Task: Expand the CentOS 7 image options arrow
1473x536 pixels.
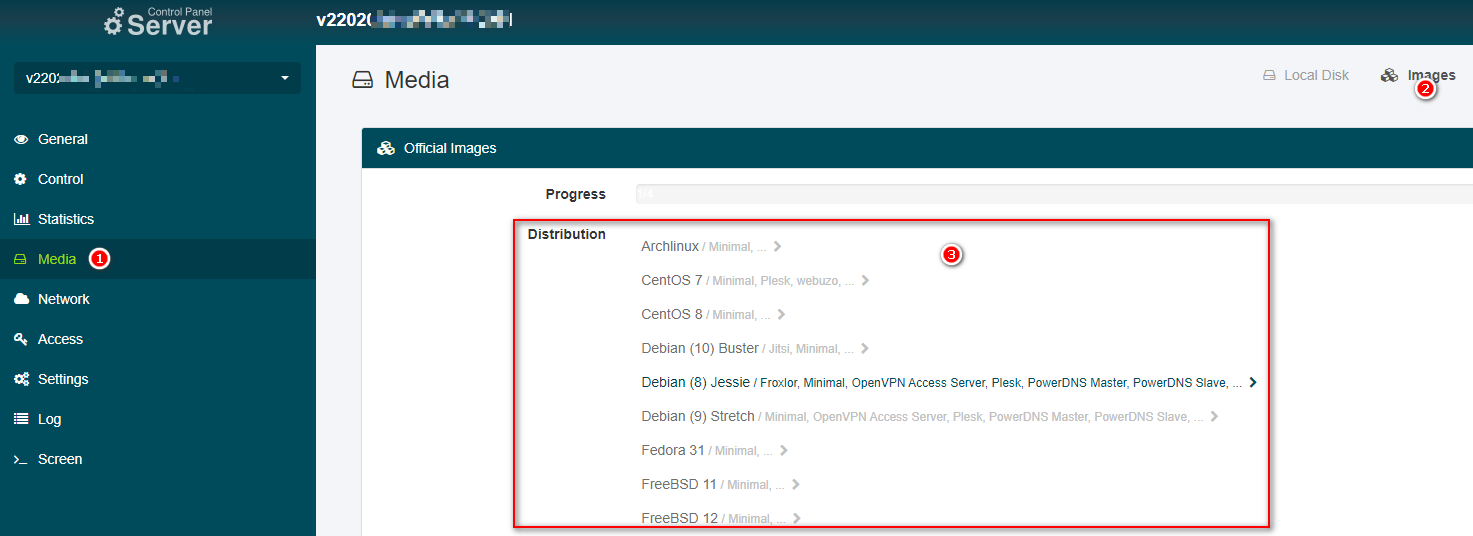Action: click(x=865, y=281)
